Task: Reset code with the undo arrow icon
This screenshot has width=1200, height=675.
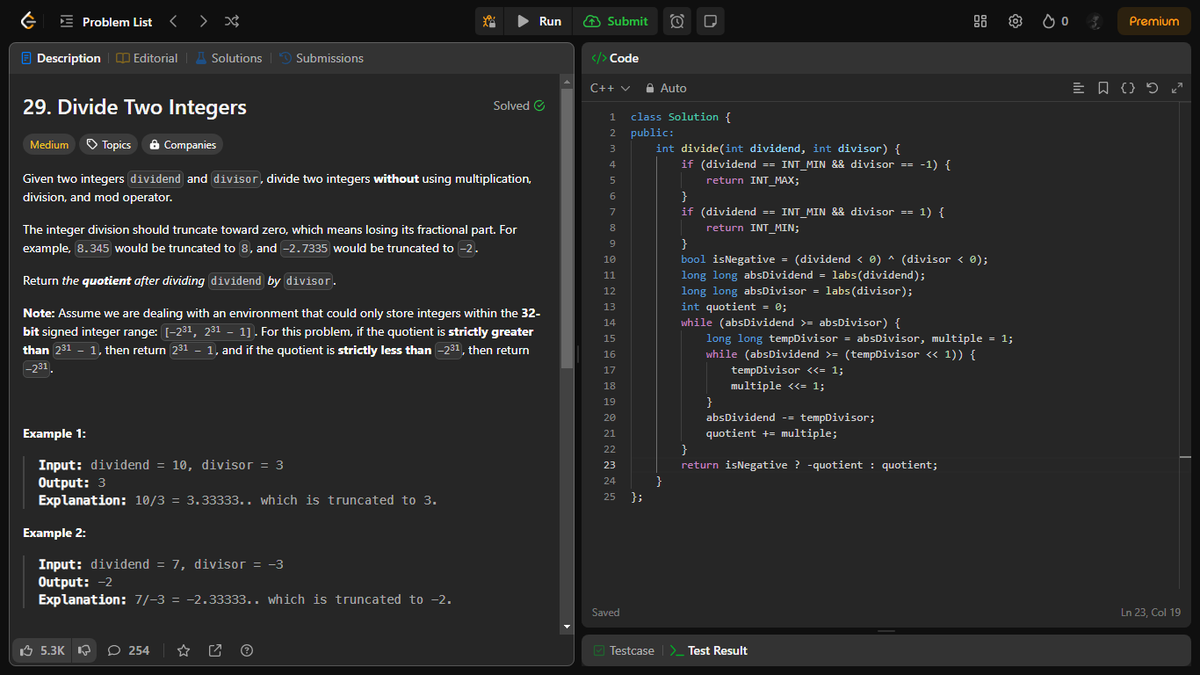Action: [x=1152, y=88]
